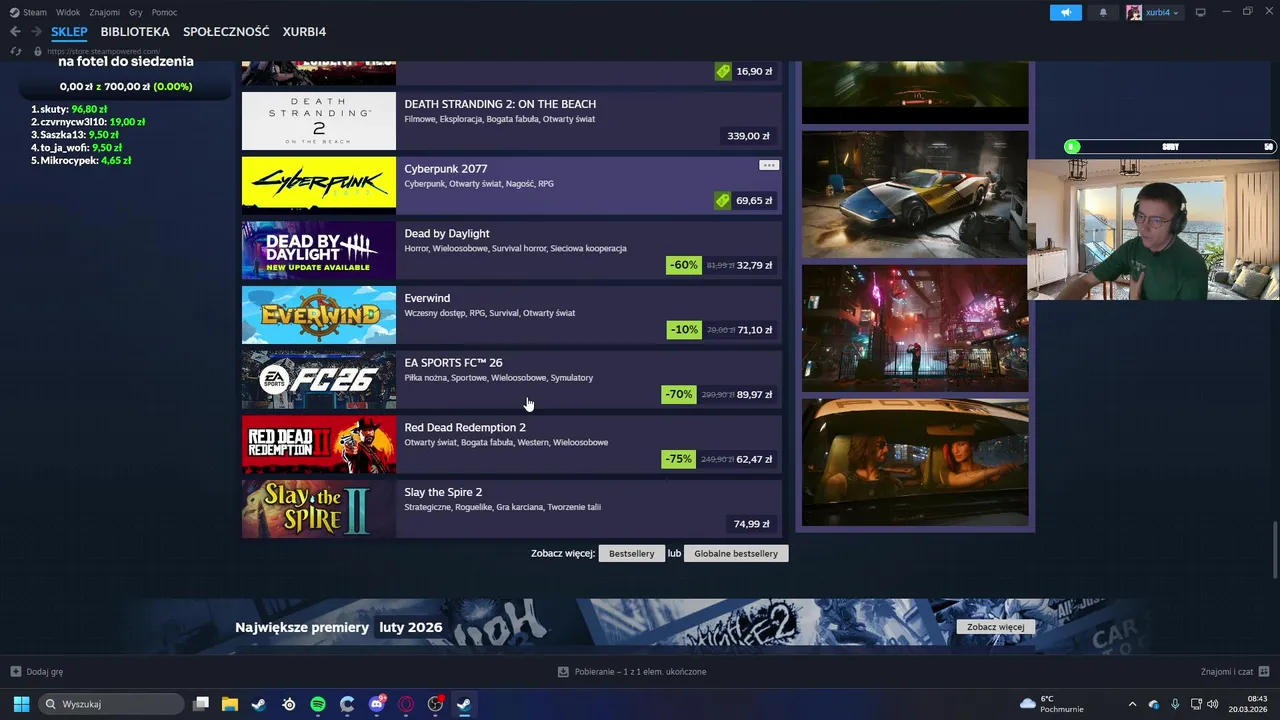Viewport: 1280px width, 720px height.
Task: Open the Pomoc menu
Action: coord(164,12)
